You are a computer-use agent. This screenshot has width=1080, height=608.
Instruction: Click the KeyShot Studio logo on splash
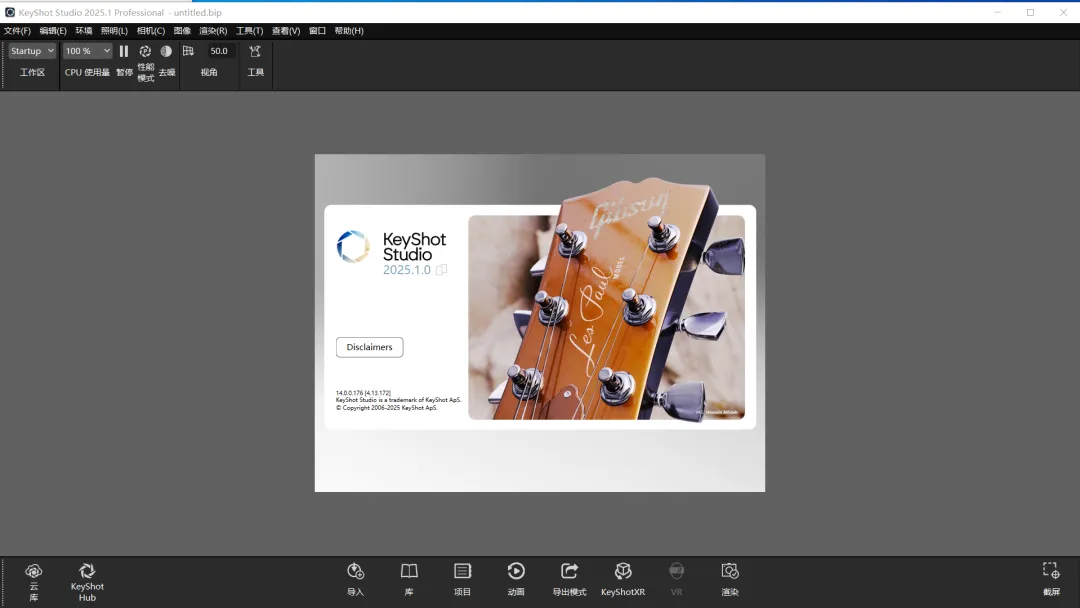coord(353,247)
